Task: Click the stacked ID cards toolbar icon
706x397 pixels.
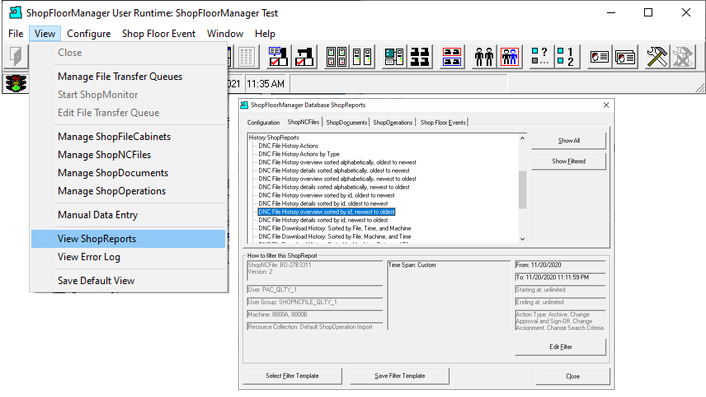Action: 625,57
